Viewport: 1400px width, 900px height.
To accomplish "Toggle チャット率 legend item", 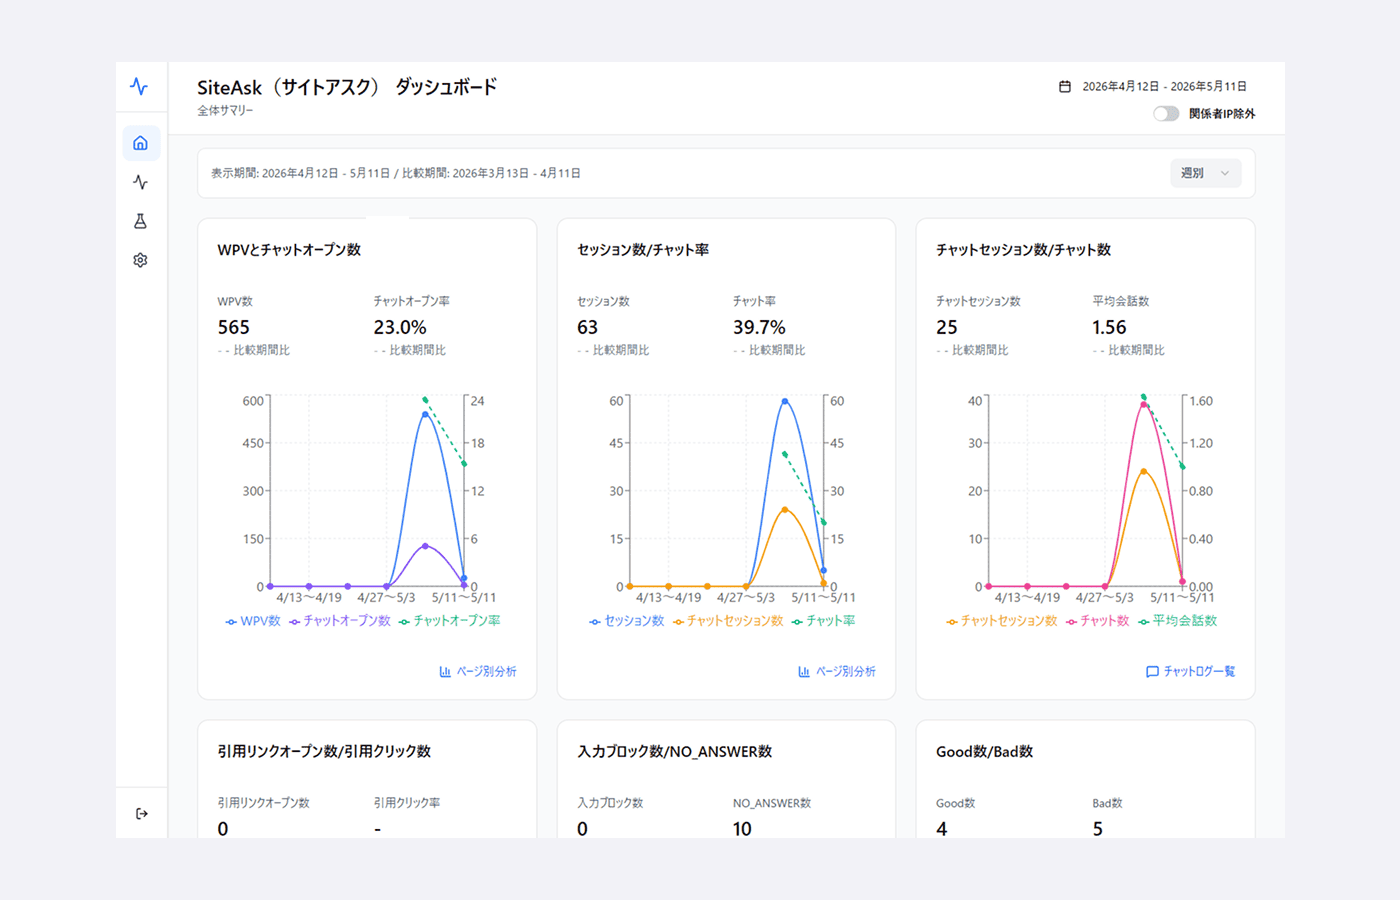I will point(824,621).
